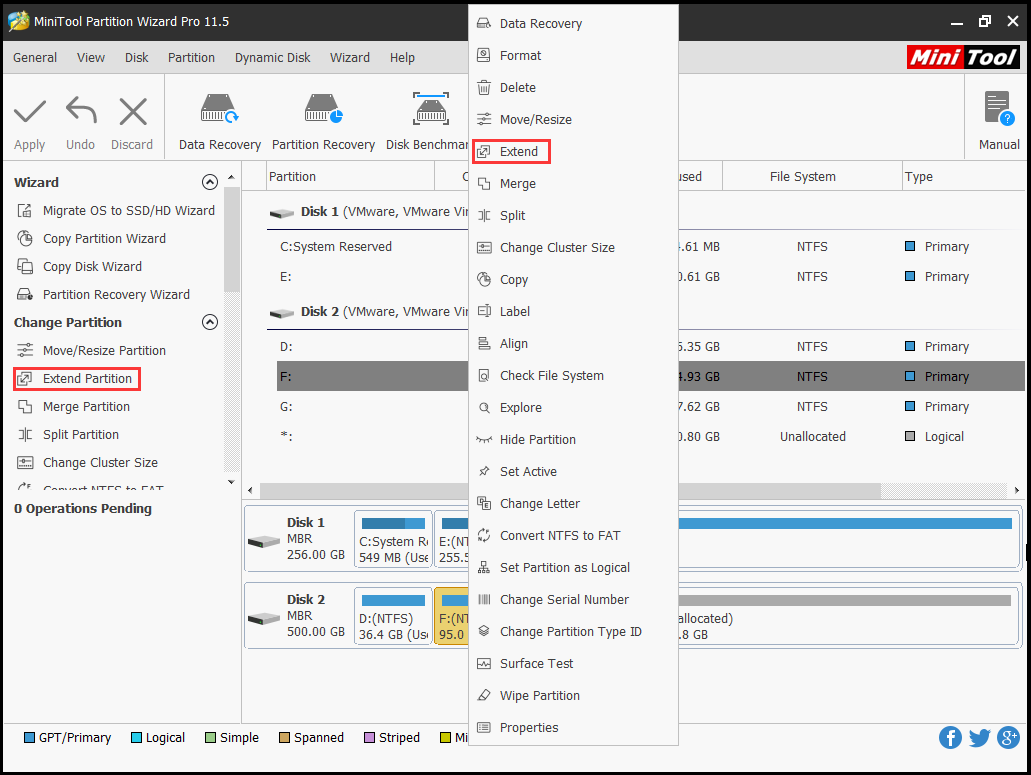
Task: Open Partition Recovery Wizard in sidebar
Action: pos(116,294)
